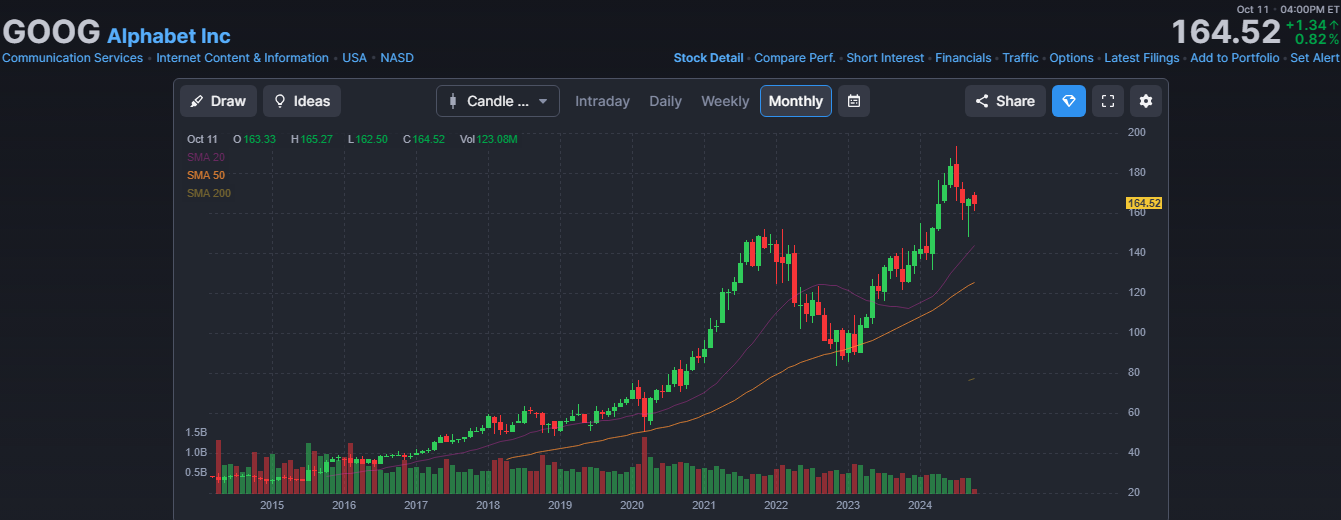Click Set Alert link
Image resolution: width=1341 pixels, height=520 pixels.
coord(1315,58)
